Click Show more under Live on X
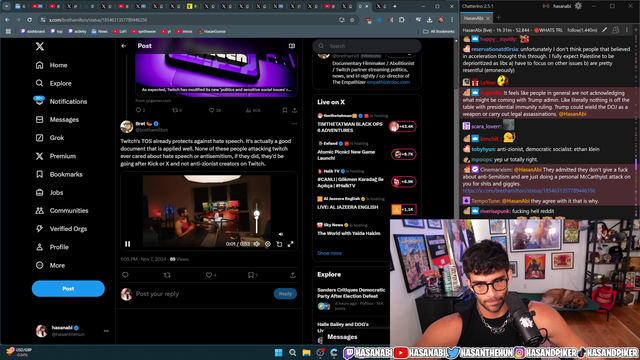The width and height of the screenshot is (640, 360). [329, 253]
